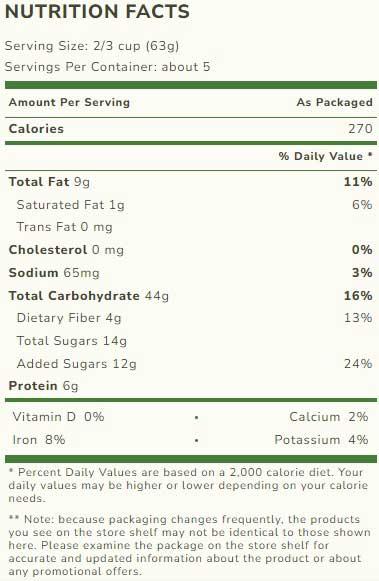Select the Calories 270 value
Image resolution: width=379 pixels, height=581 pixels.
pyautogui.click(x=360, y=129)
